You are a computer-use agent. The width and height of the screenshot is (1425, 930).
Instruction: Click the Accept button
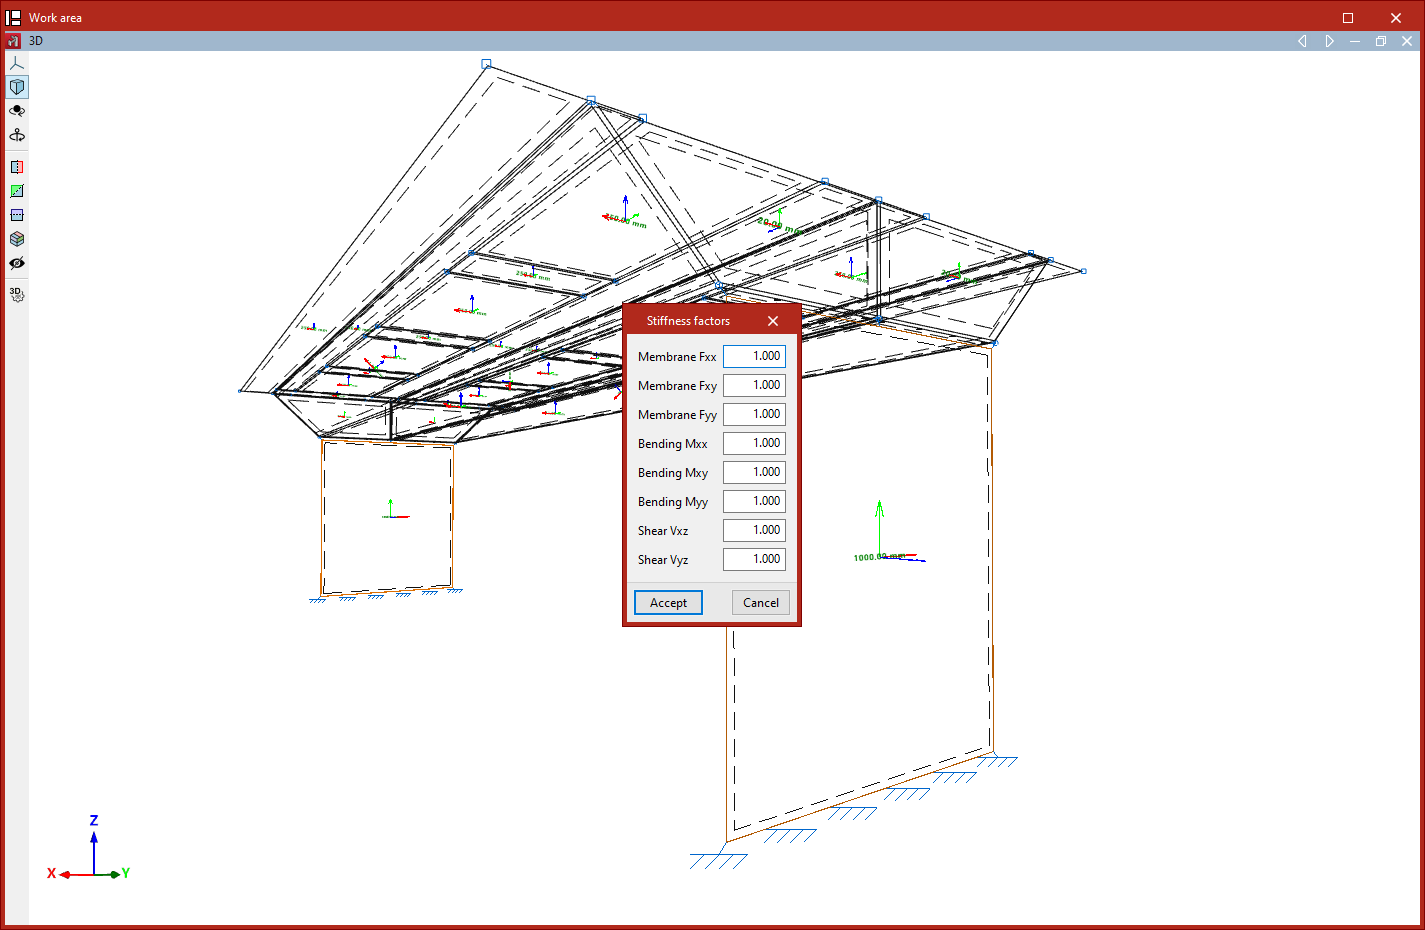tap(668, 603)
